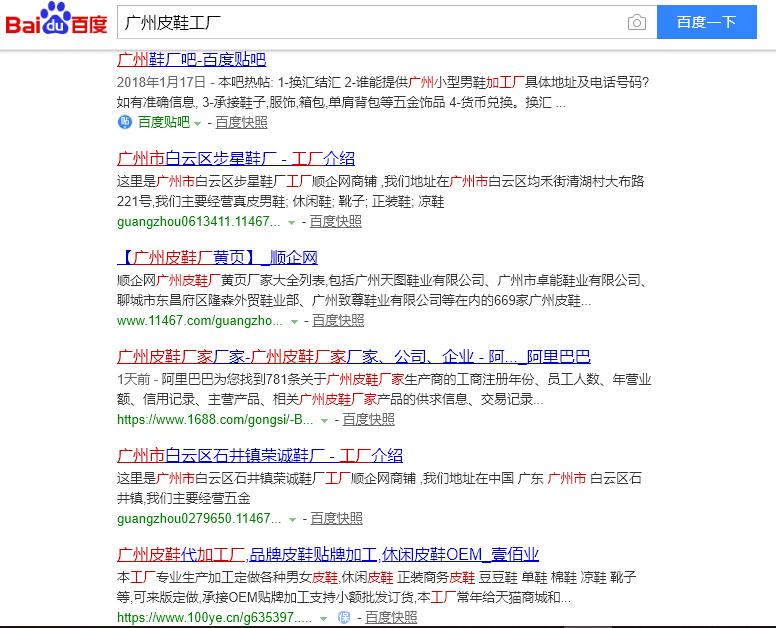
Task: Click the green 百度贴吧 source link
Action: (164, 122)
